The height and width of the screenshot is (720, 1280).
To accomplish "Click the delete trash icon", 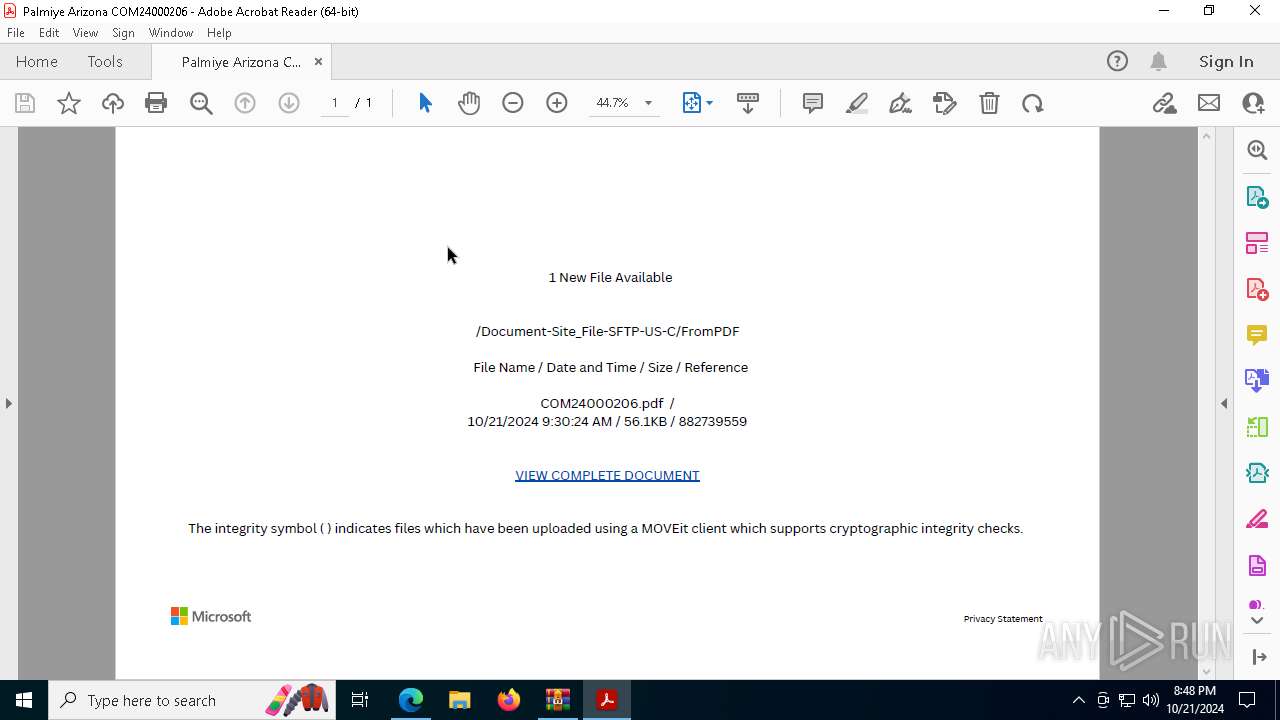I will click(989, 103).
